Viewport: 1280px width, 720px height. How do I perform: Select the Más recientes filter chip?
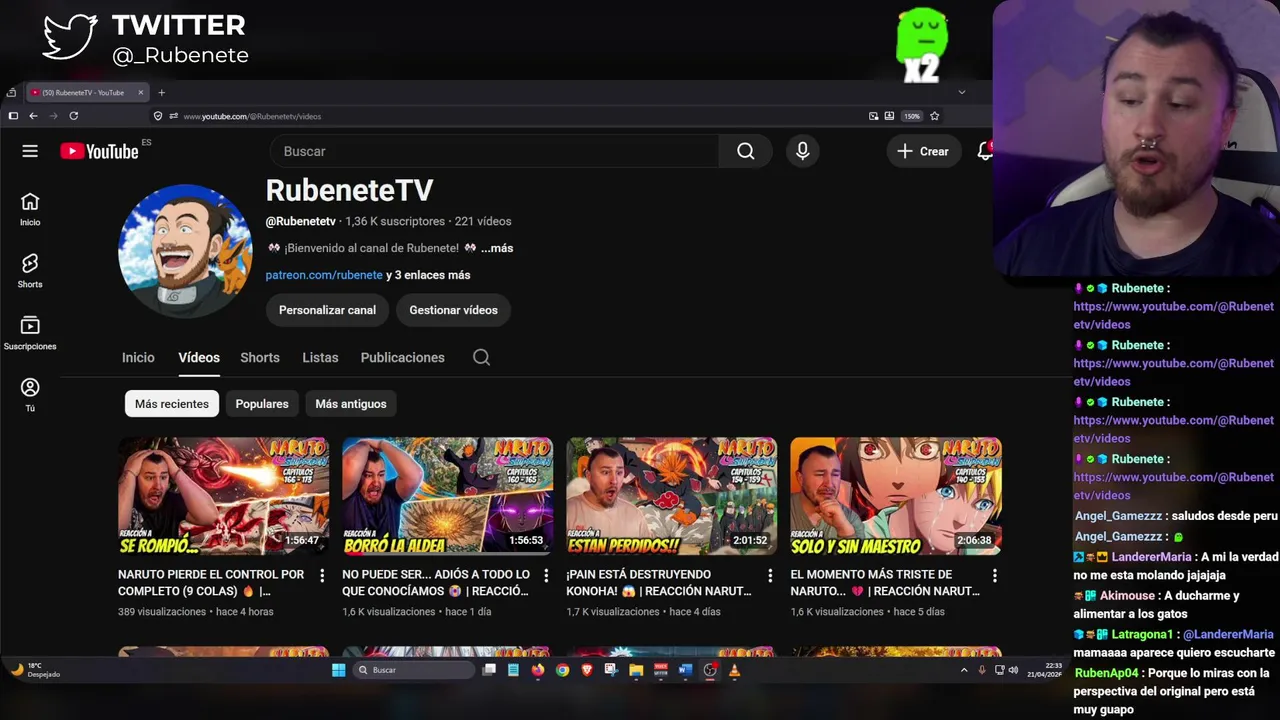pos(172,404)
